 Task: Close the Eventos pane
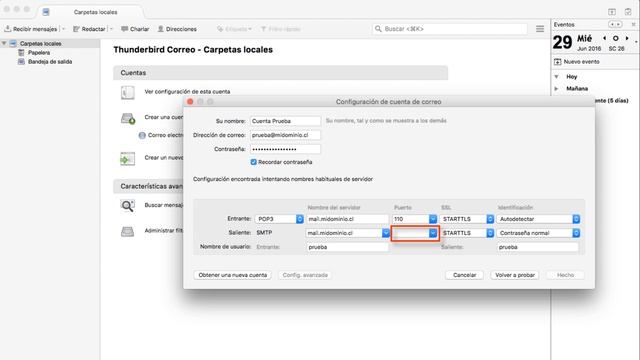click(633, 24)
